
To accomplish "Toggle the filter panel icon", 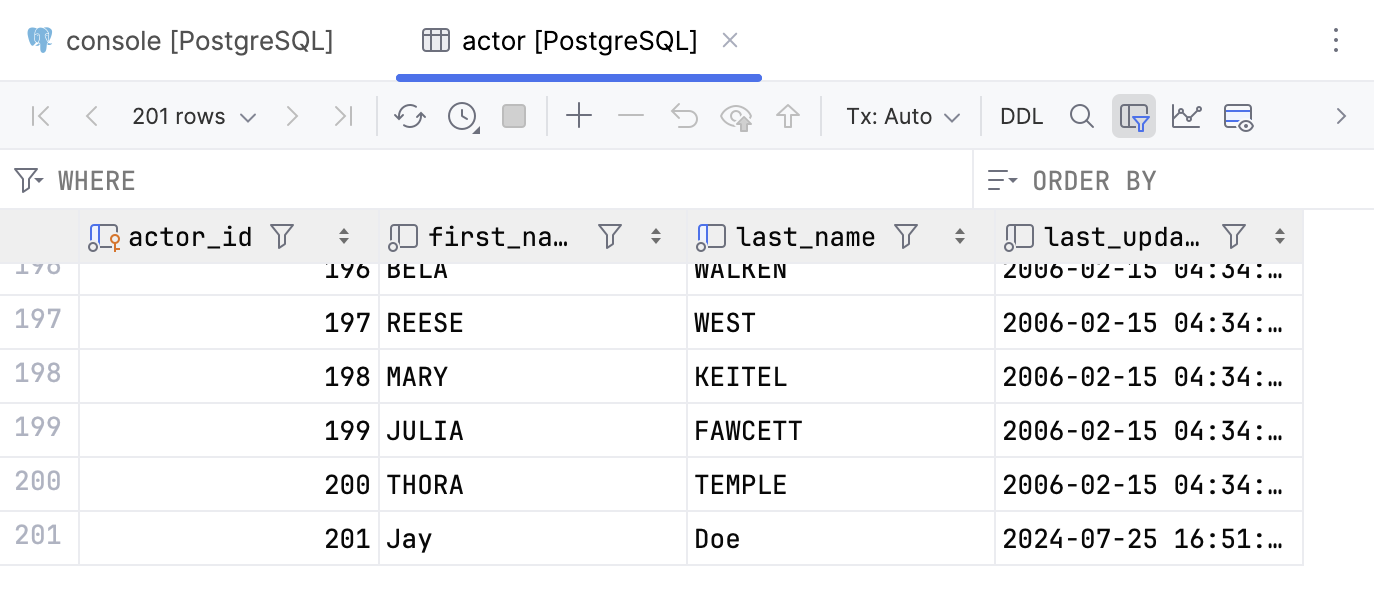I will tap(1134, 116).
